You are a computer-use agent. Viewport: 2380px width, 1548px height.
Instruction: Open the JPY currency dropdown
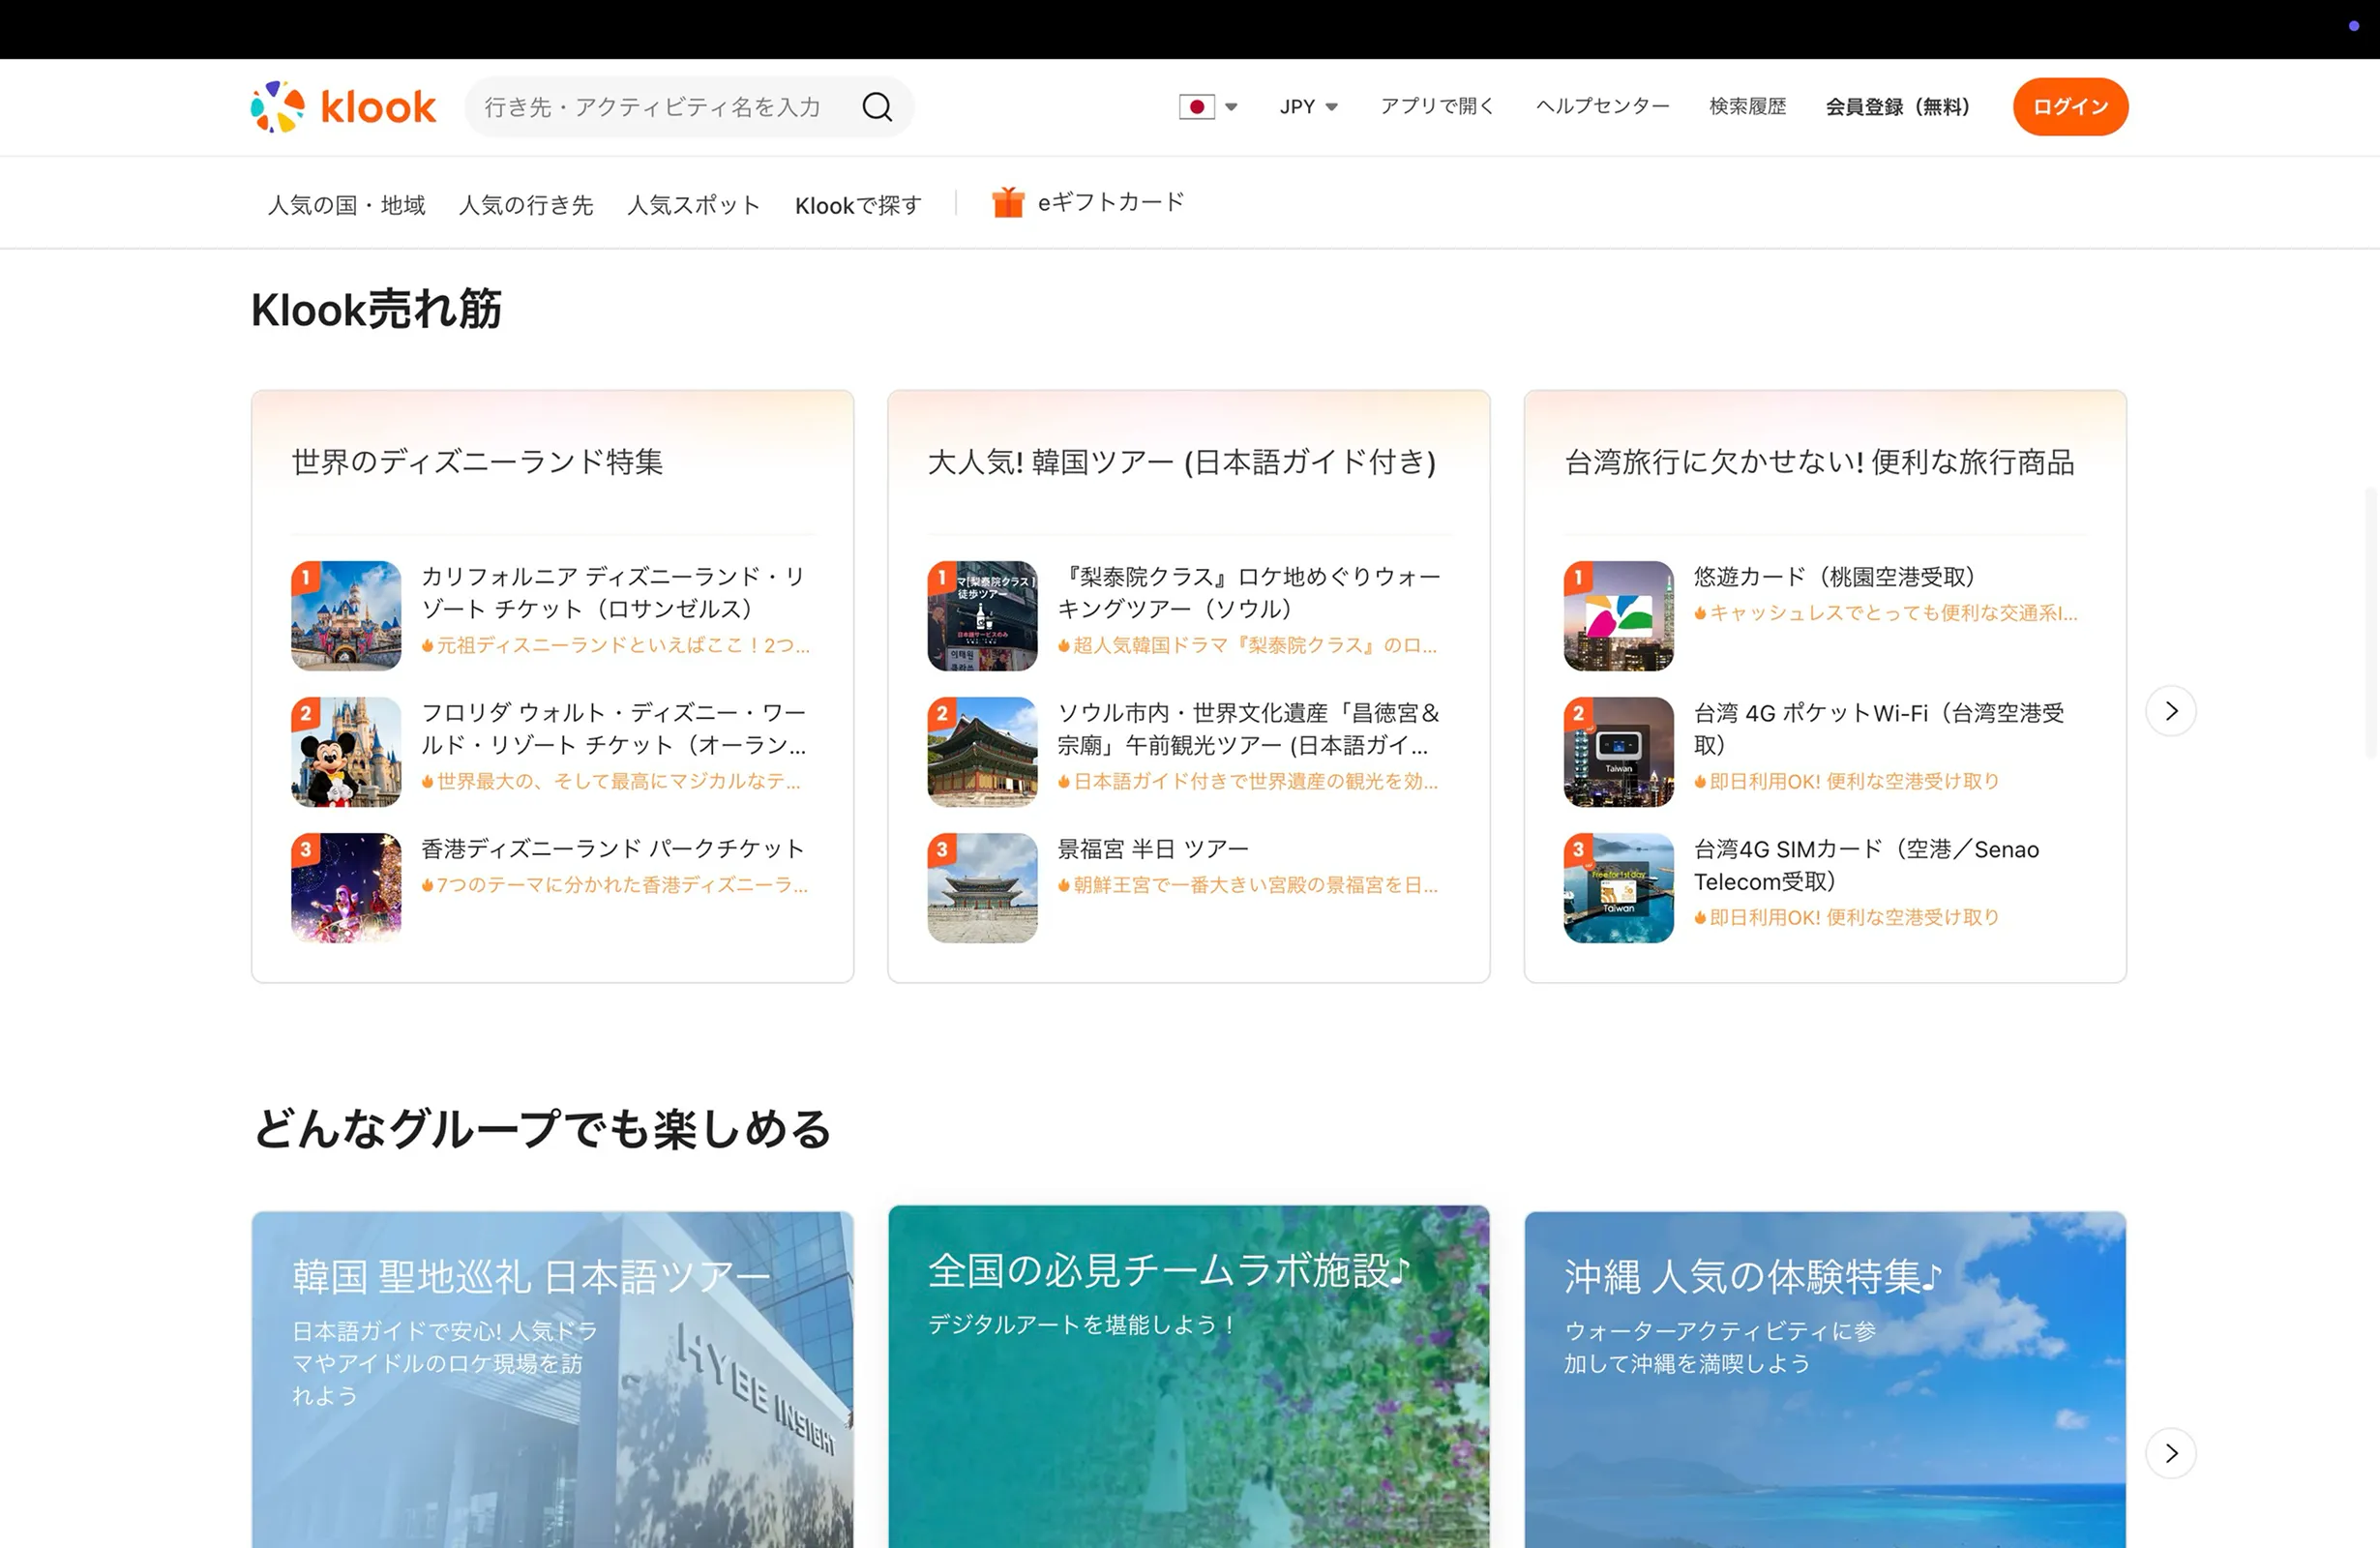[1308, 107]
